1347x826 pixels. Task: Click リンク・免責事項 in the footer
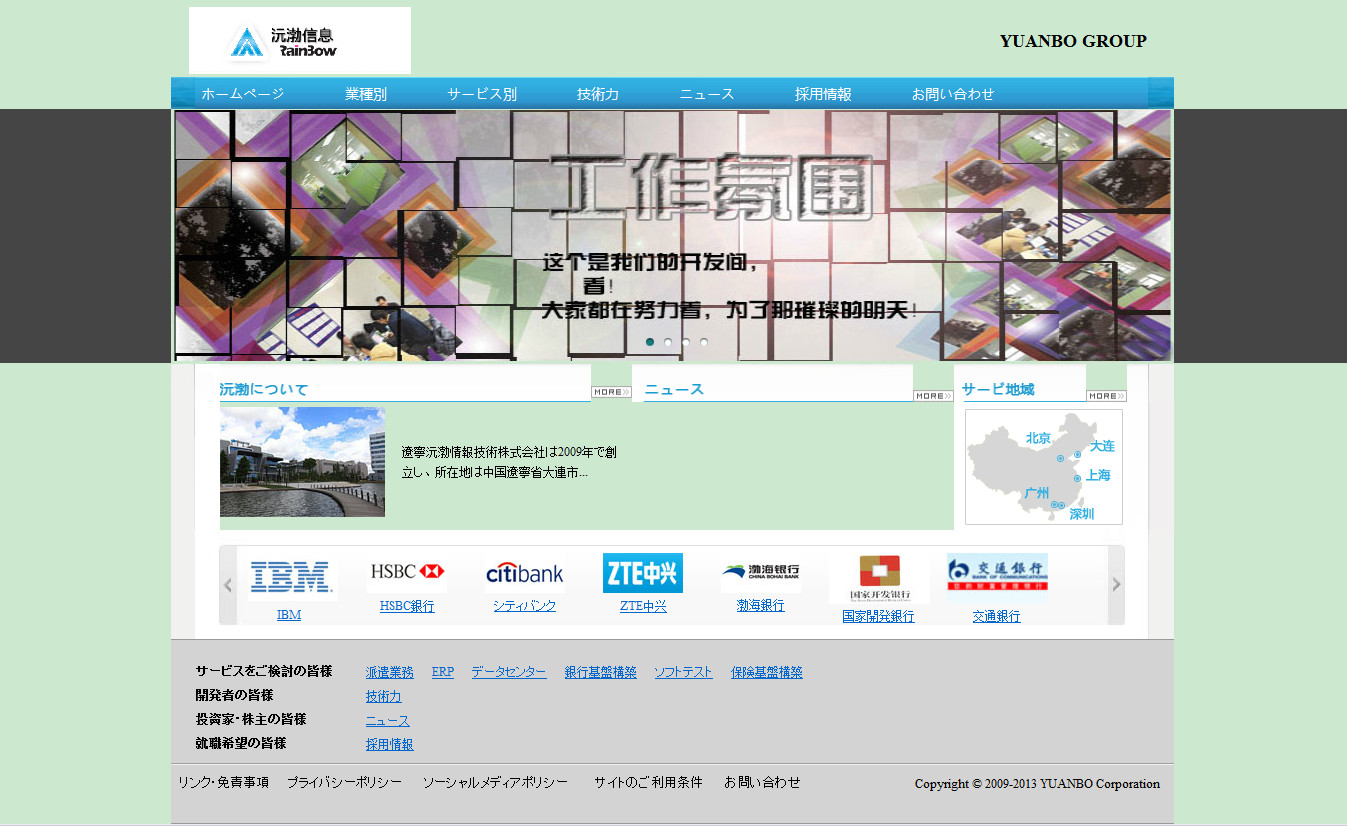(x=224, y=782)
